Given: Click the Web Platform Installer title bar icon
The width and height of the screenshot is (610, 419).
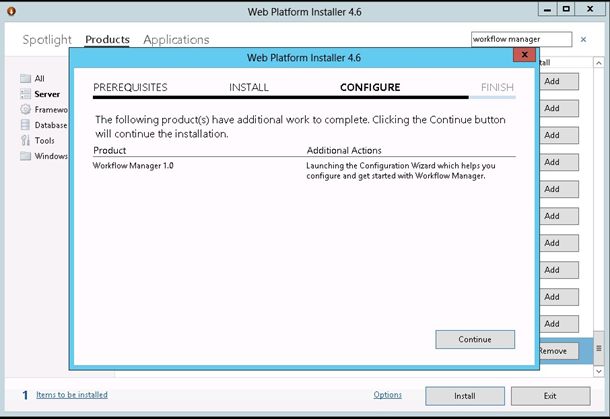Looking at the screenshot, I should tap(11, 11).
